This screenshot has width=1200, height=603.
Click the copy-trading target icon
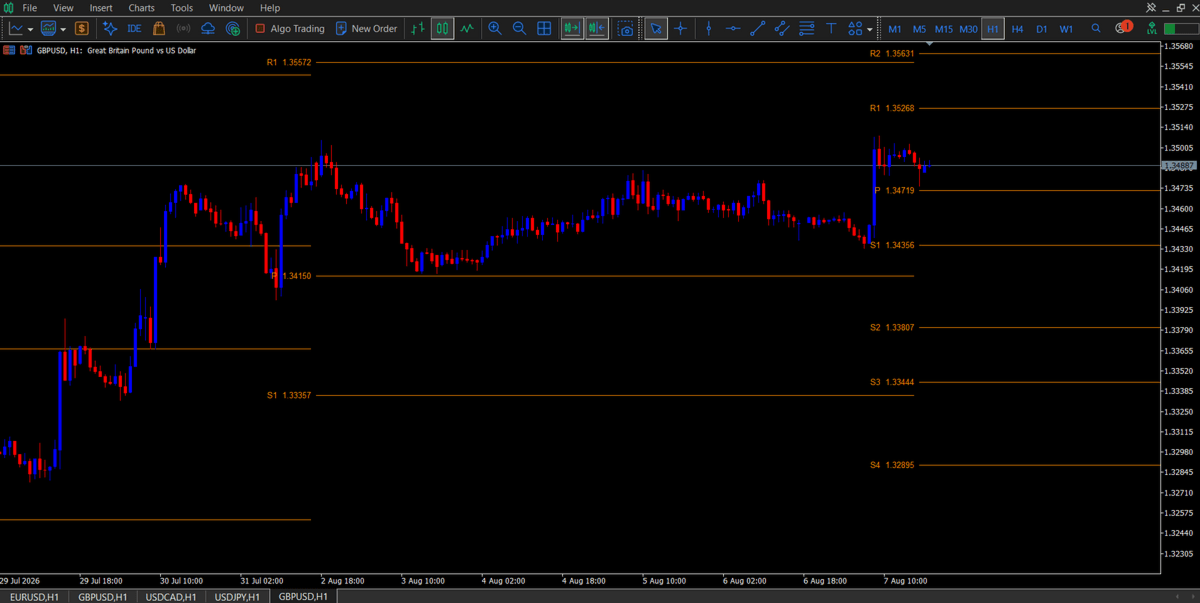[233, 29]
